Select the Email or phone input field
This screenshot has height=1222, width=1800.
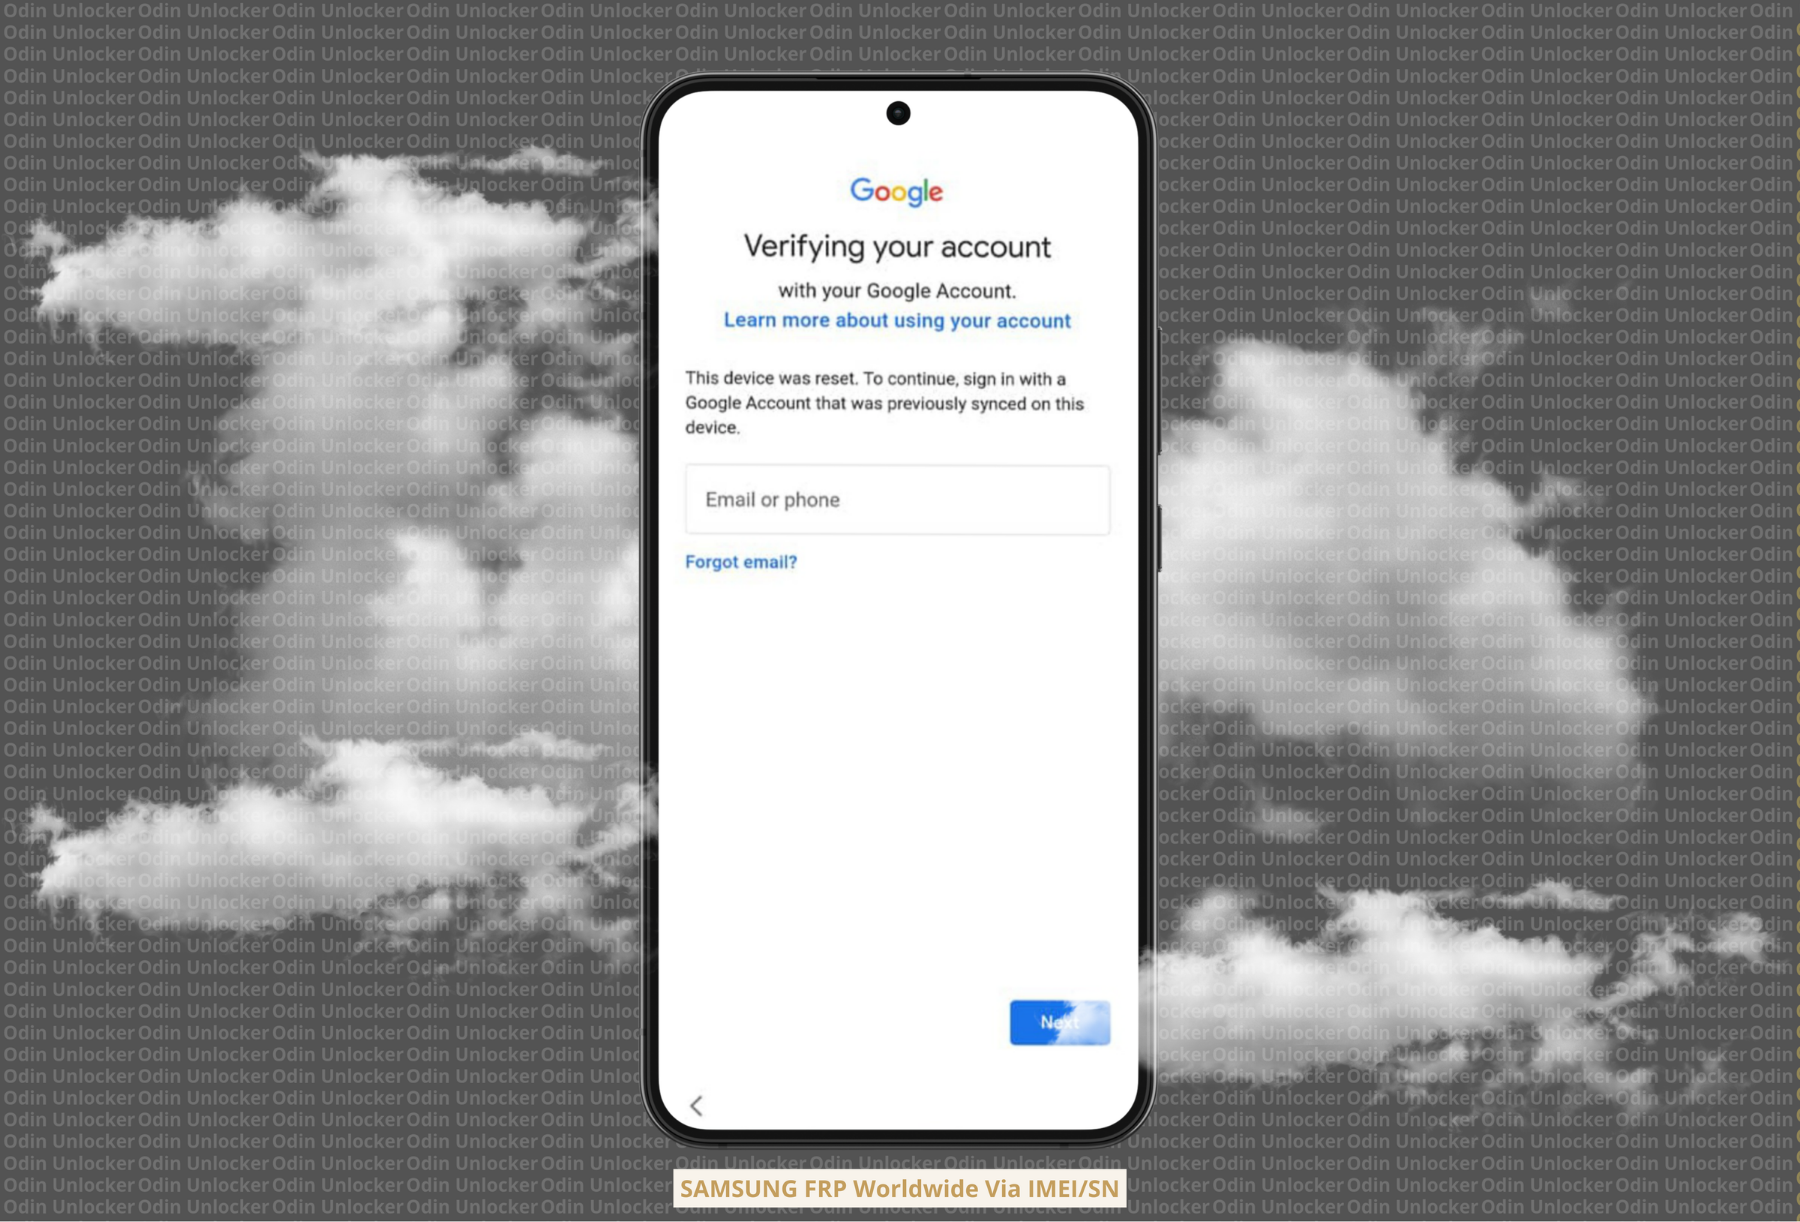pos(897,499)
